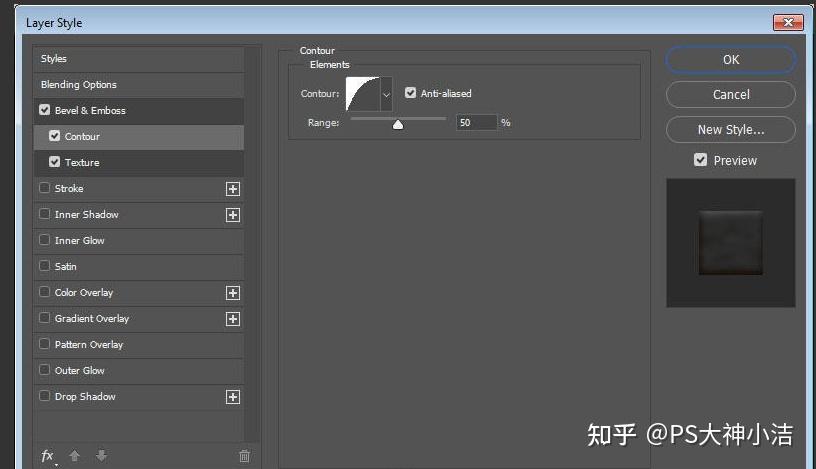The image size is (816, 469).
Task: Click the style preview thumbnail
Action: [x=731, y=243]
